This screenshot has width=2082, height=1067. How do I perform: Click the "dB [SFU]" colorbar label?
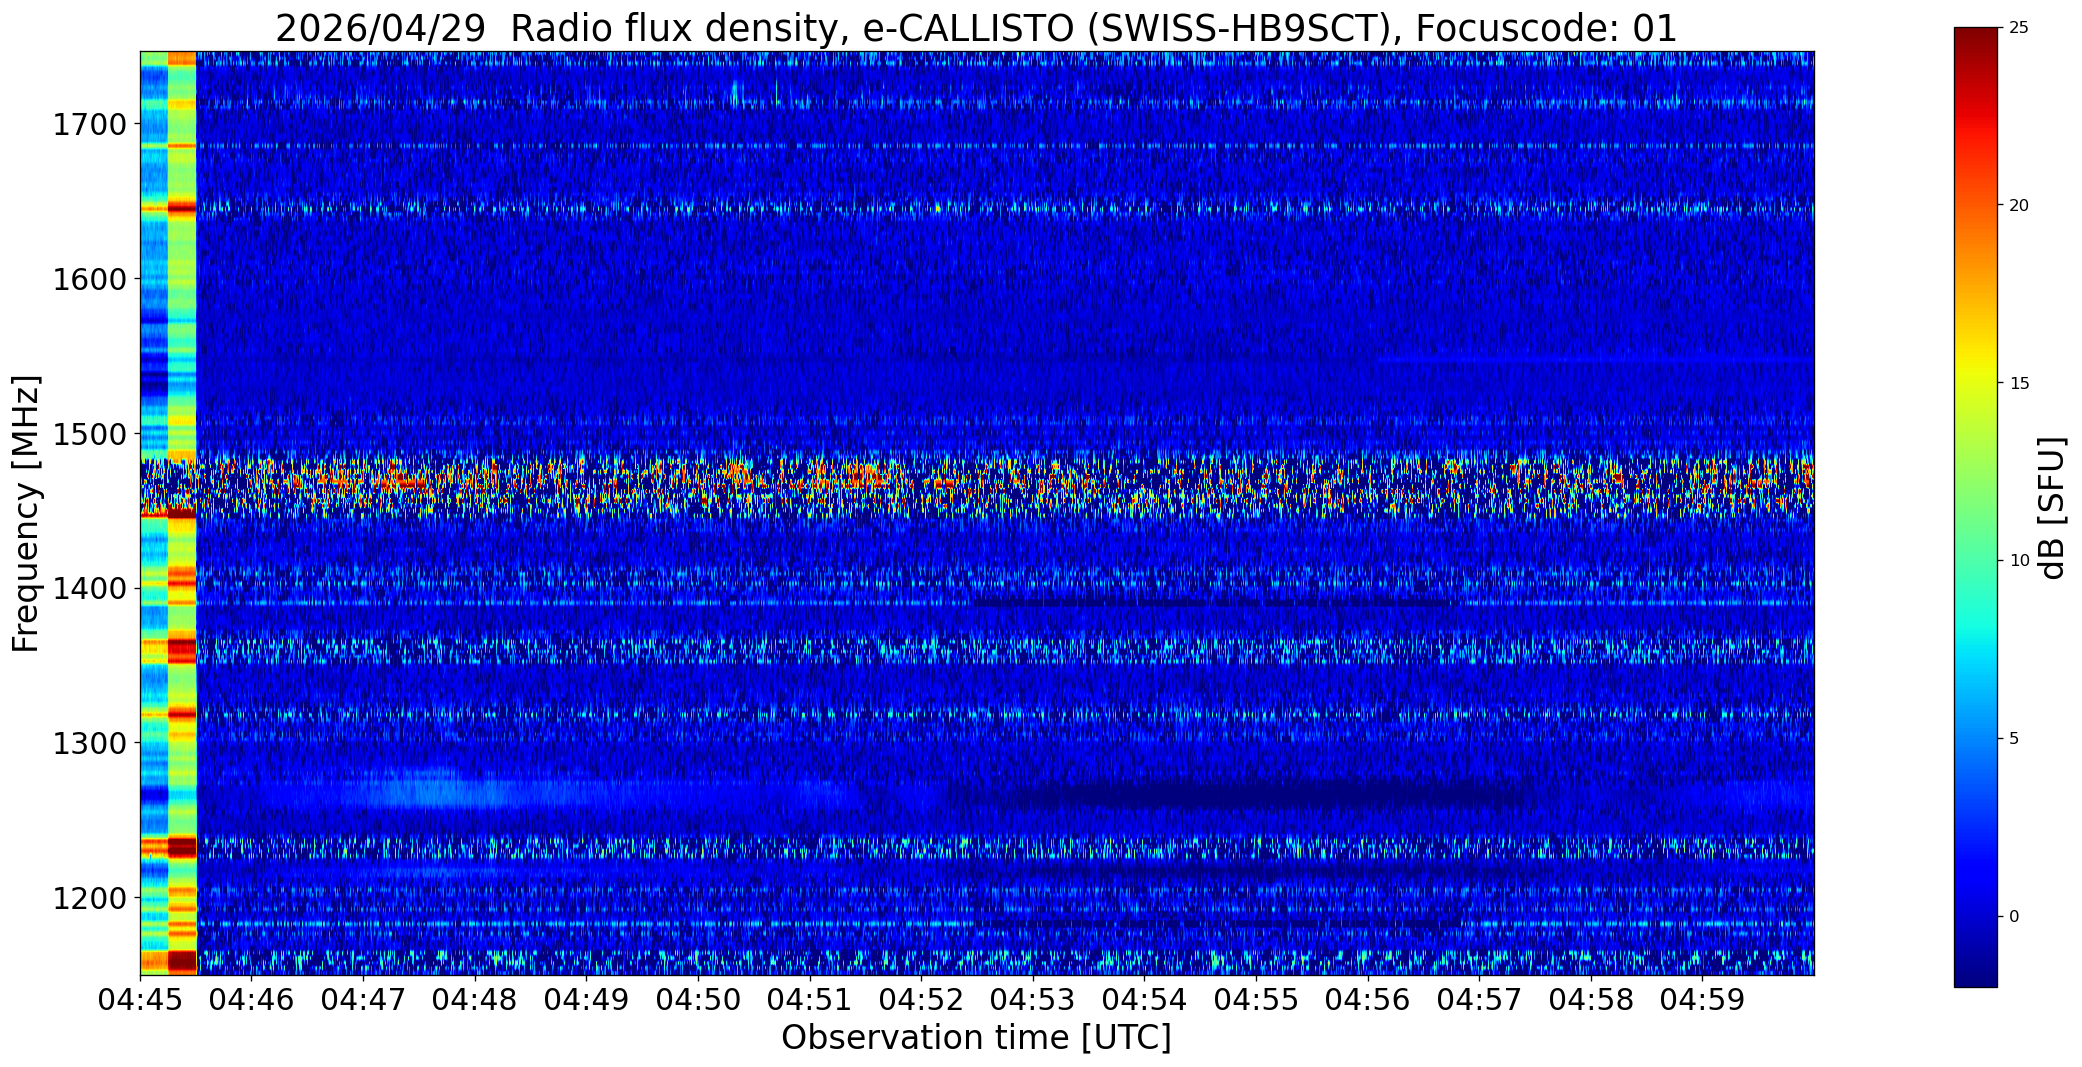2053,508
